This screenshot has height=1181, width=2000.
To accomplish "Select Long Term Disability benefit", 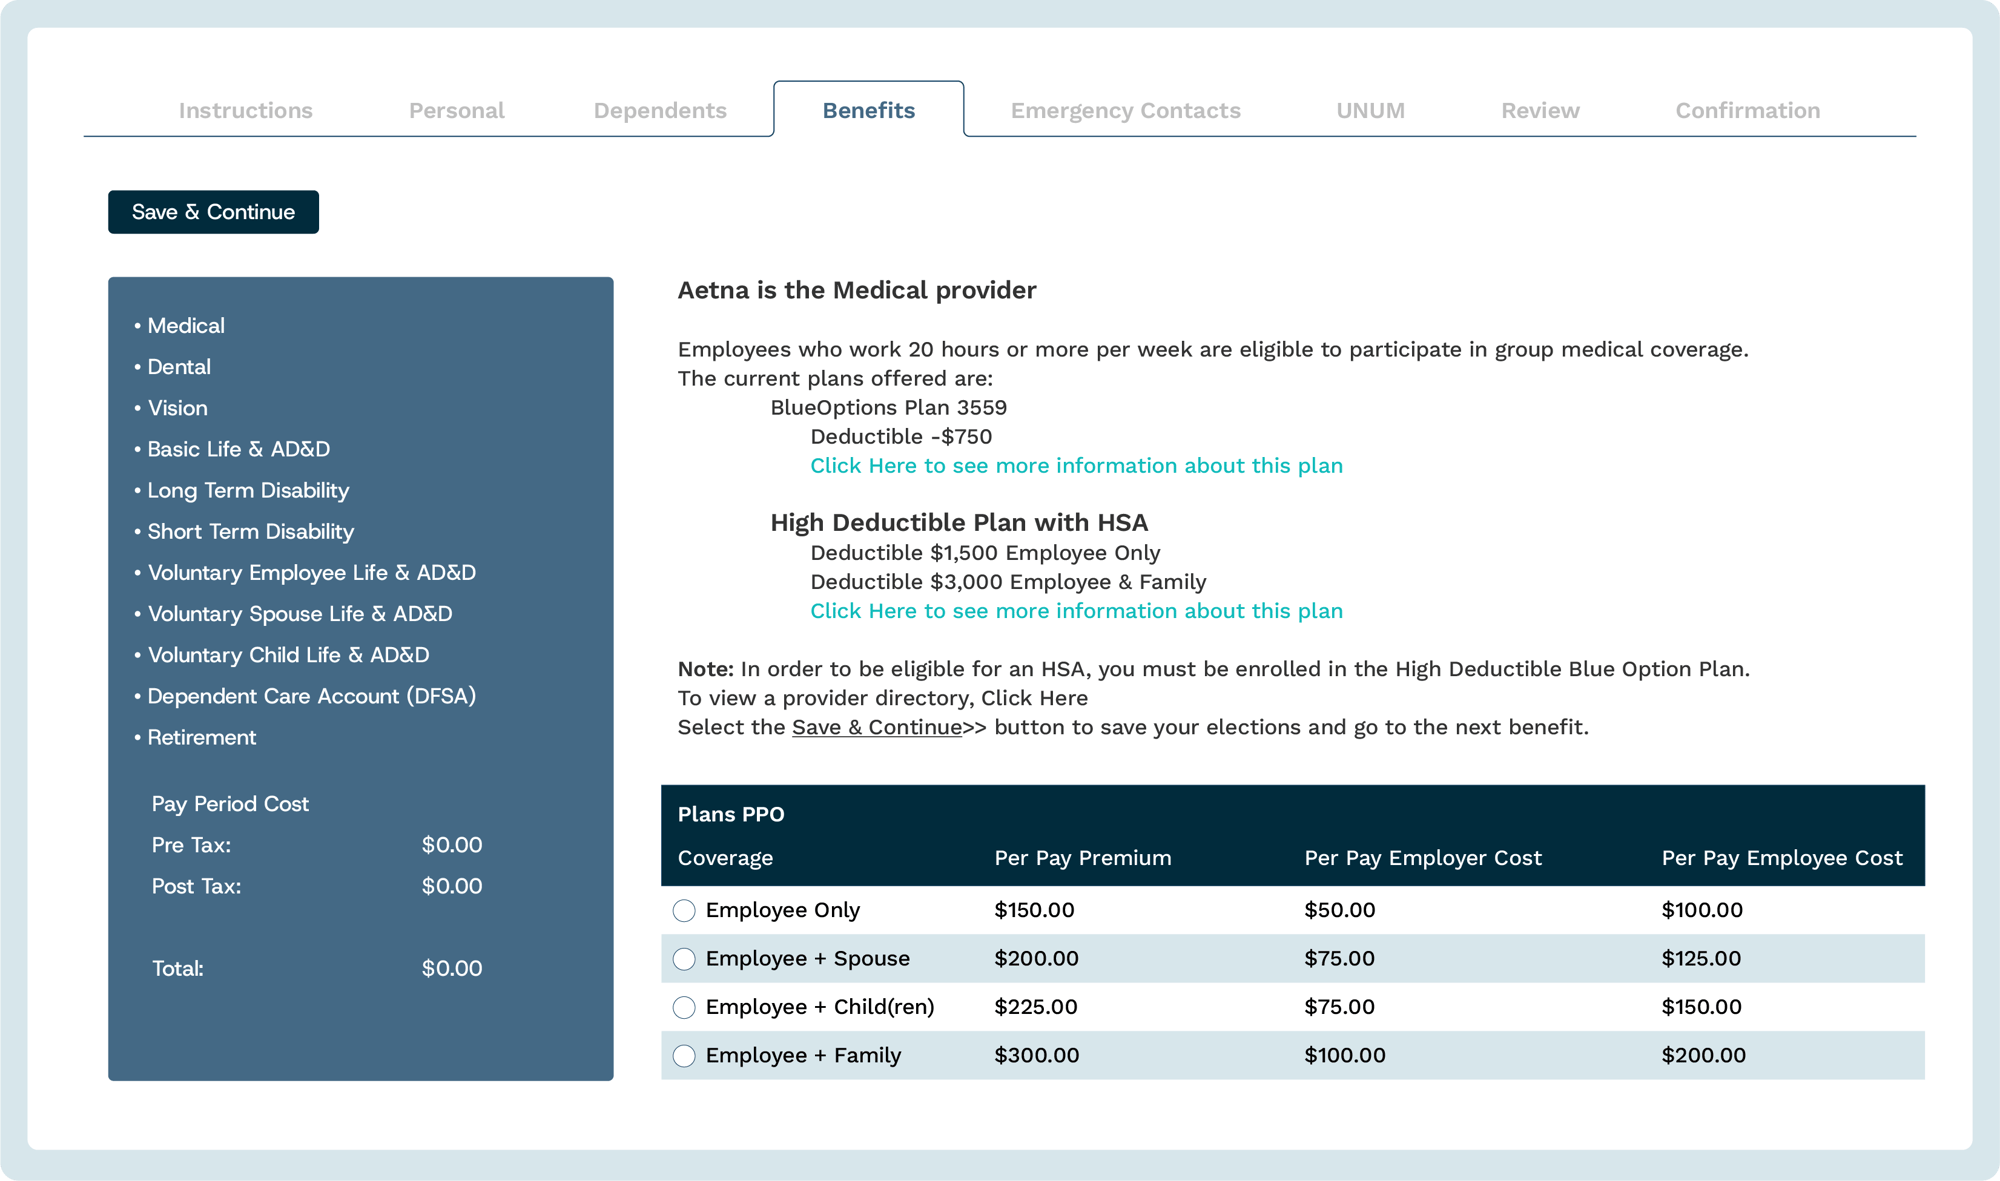I will tap(248, 490).
